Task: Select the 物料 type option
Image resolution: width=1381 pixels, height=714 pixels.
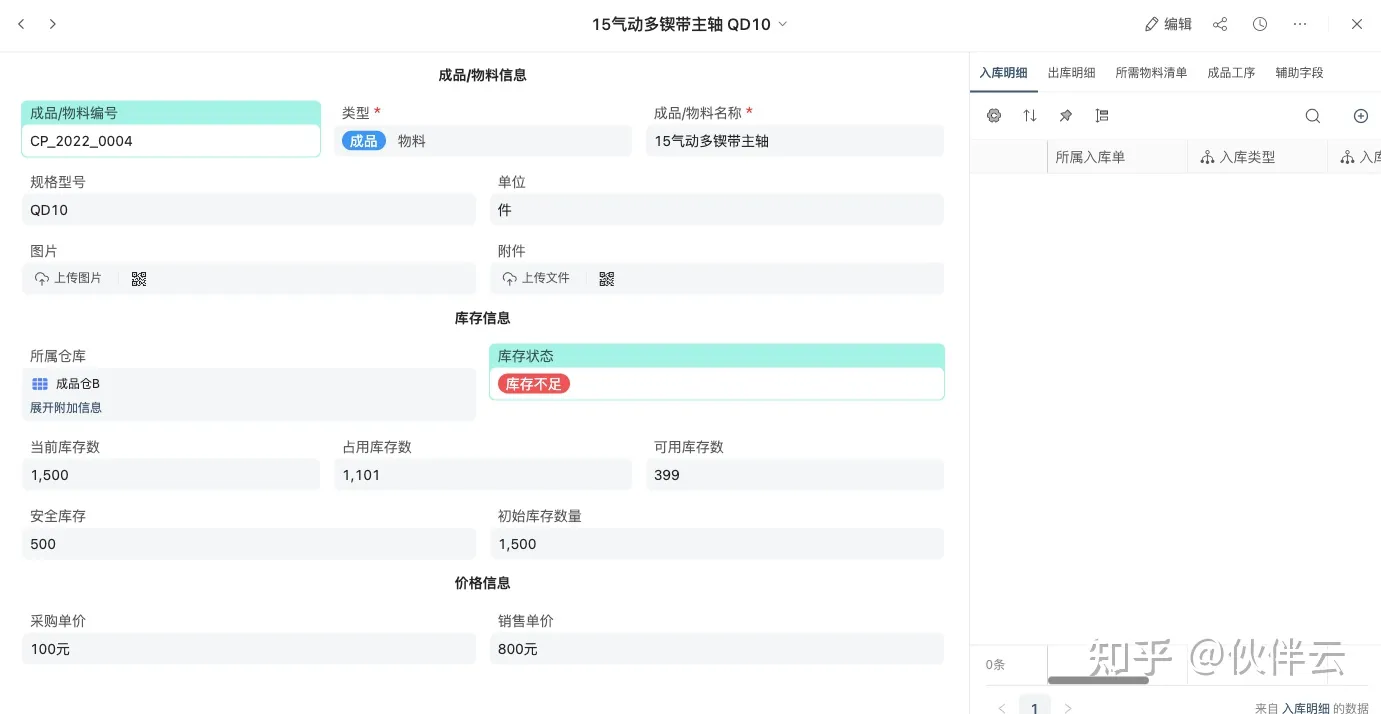Action: pyautogui.click(x=412, y=141)
